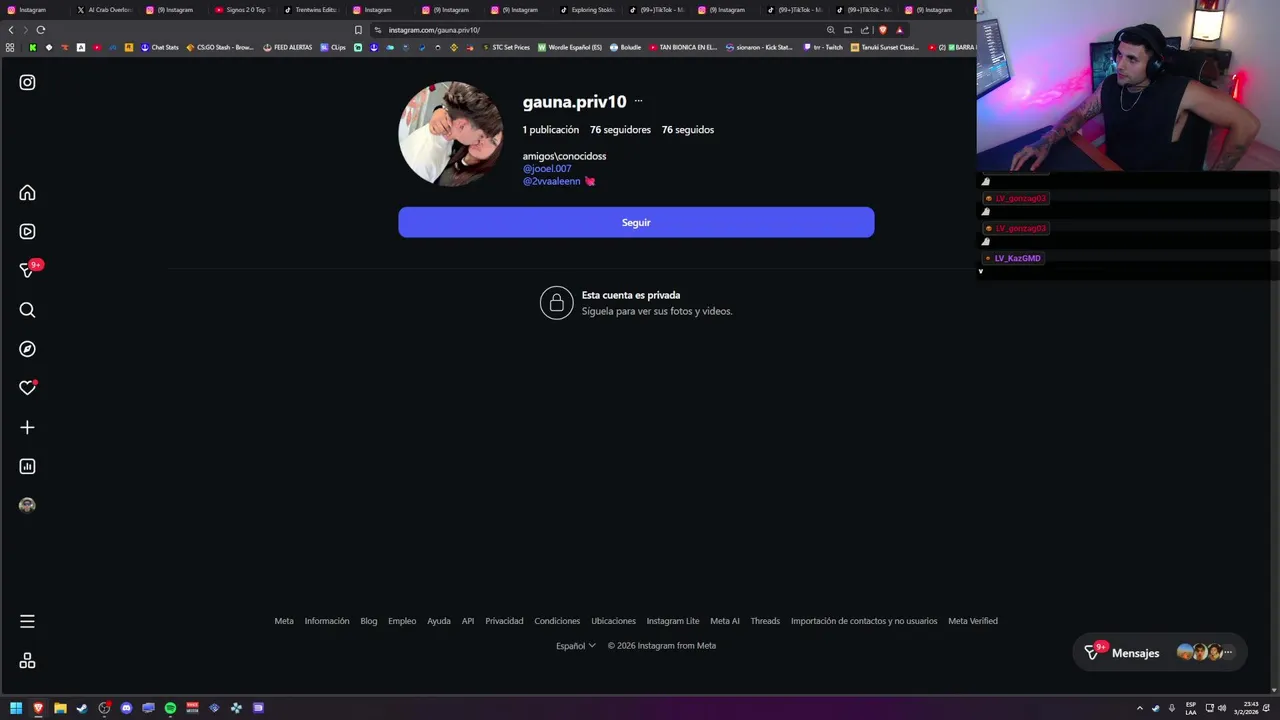Open the Chat Stats bookmark
Viewport: 1280px width, 720px height.
160,47
